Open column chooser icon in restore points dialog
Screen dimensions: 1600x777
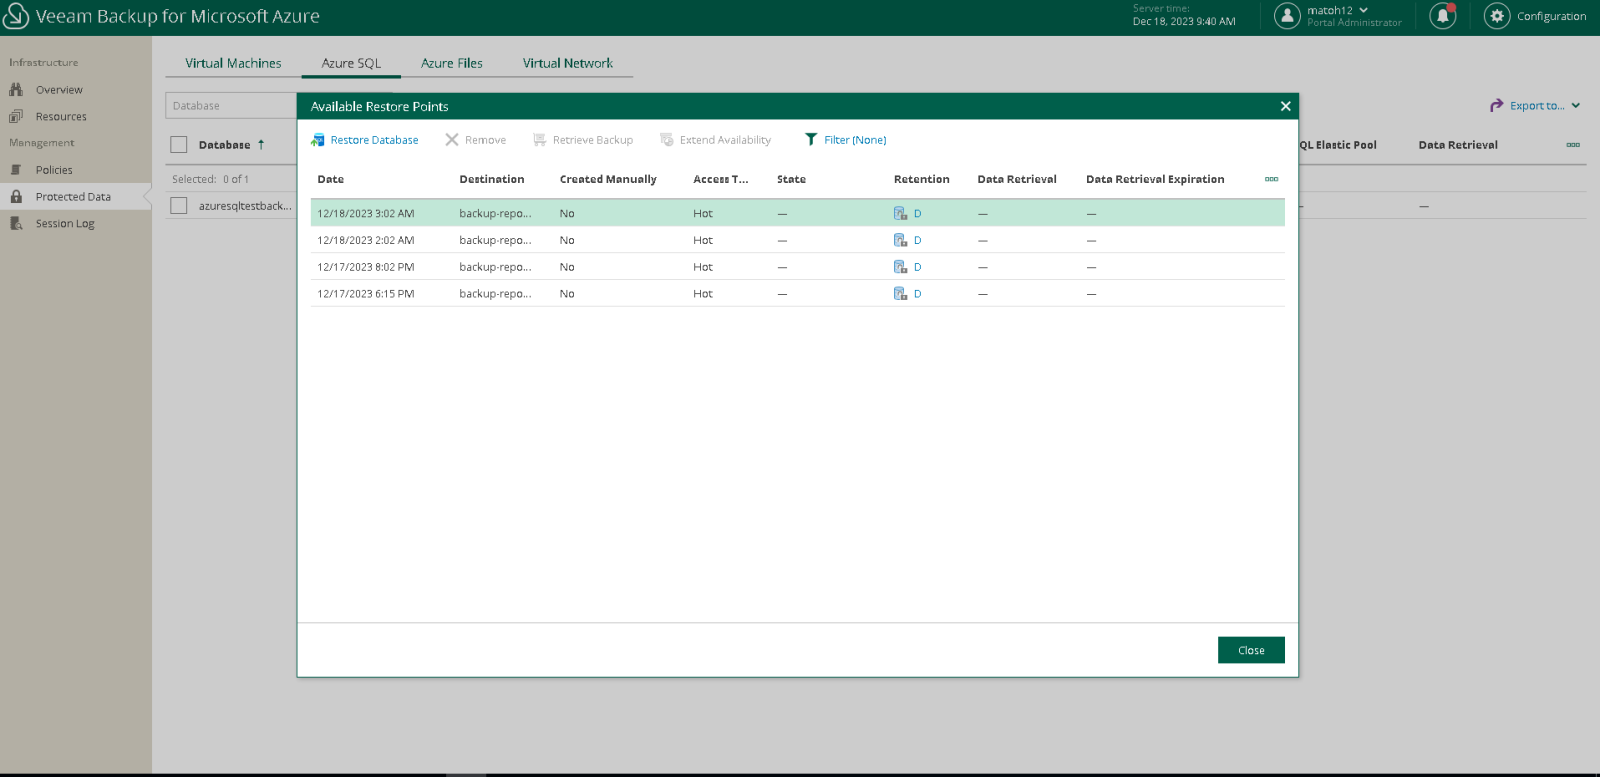pyautogui.click(x=1271, y=179)
